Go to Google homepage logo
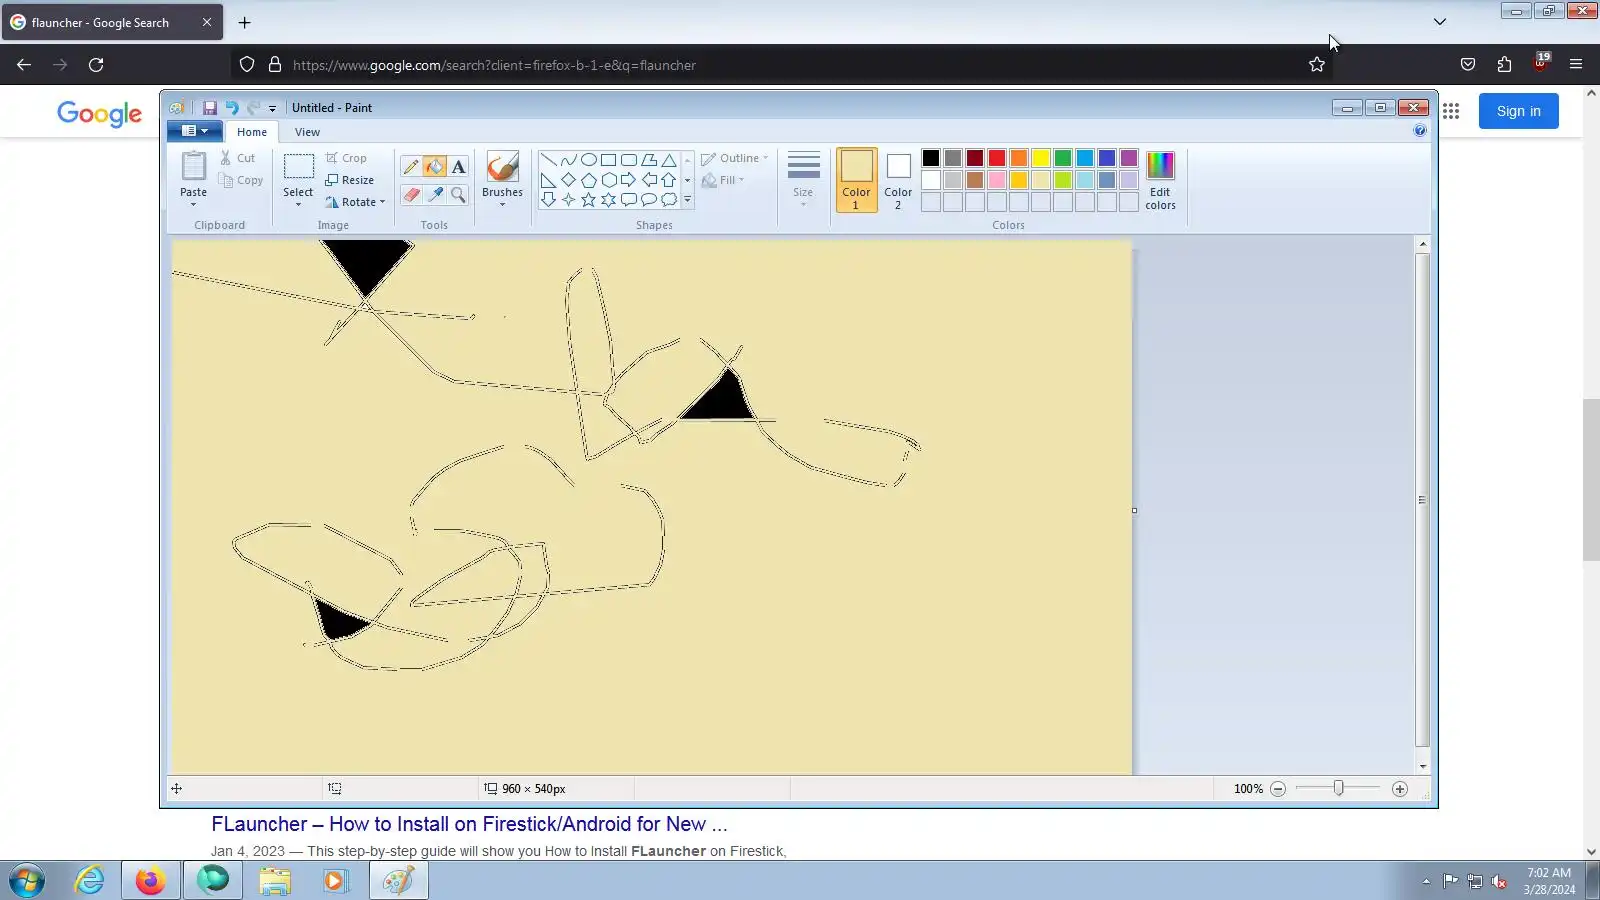 coord(99,113)
